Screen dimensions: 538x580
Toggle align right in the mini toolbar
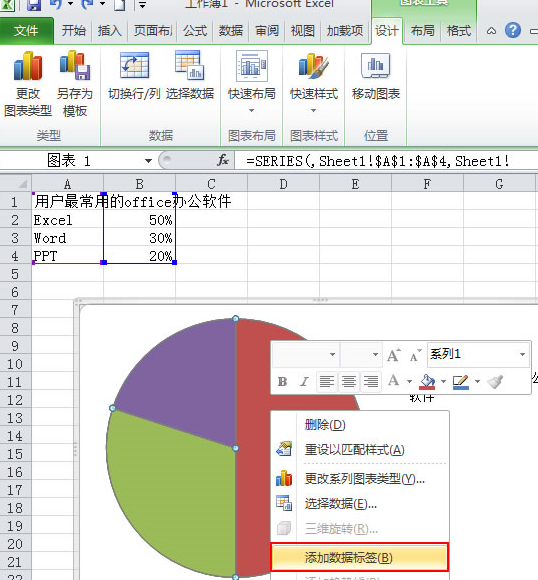click(370, 381)
